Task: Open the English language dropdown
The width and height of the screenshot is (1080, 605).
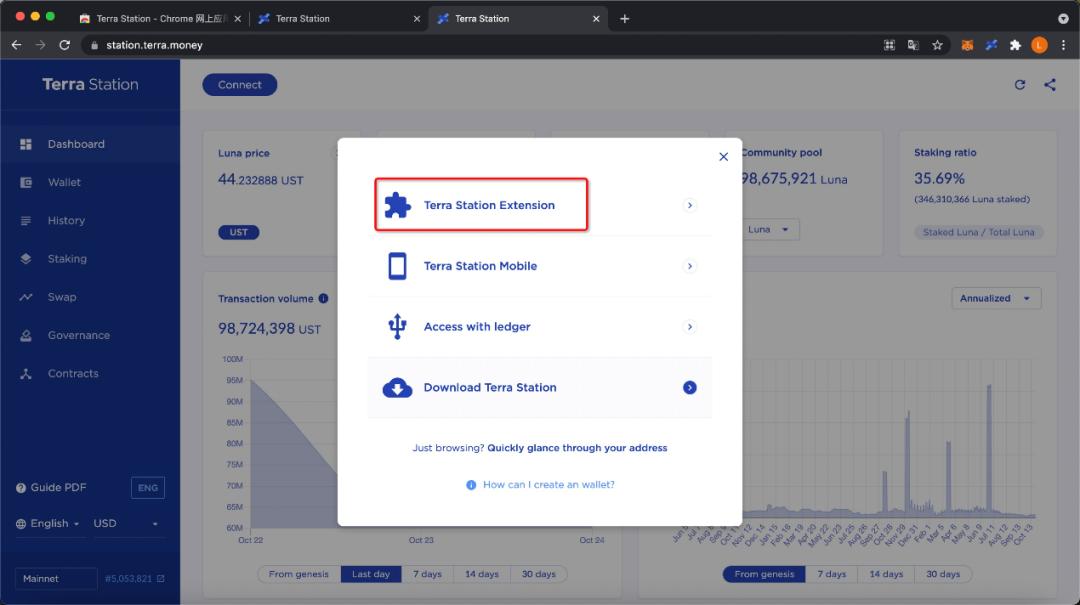Action: tap(49, 524)
